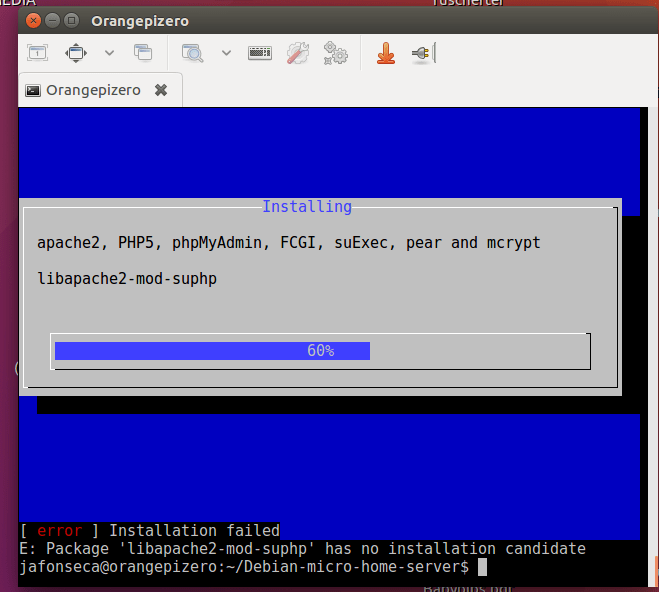Click the Orangepizero window title bar text
Image resolution: width=659 pixels, height=592 pixels.
tap(140, 21)
